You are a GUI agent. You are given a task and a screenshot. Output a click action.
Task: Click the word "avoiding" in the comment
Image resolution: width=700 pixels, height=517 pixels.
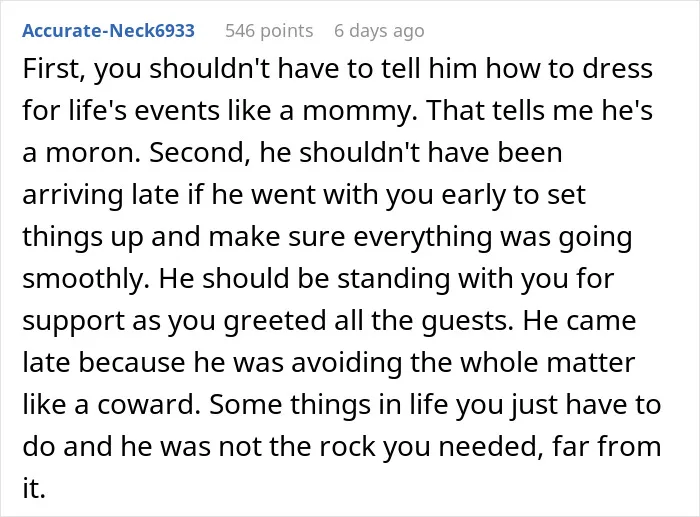coord(346,363)
